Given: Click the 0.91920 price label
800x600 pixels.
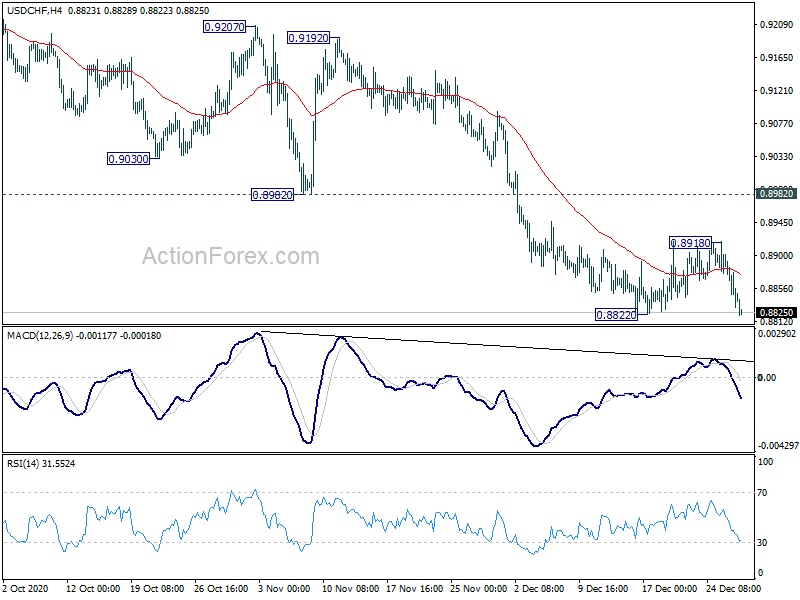Looking at the screenshot, I should point(309,38).
